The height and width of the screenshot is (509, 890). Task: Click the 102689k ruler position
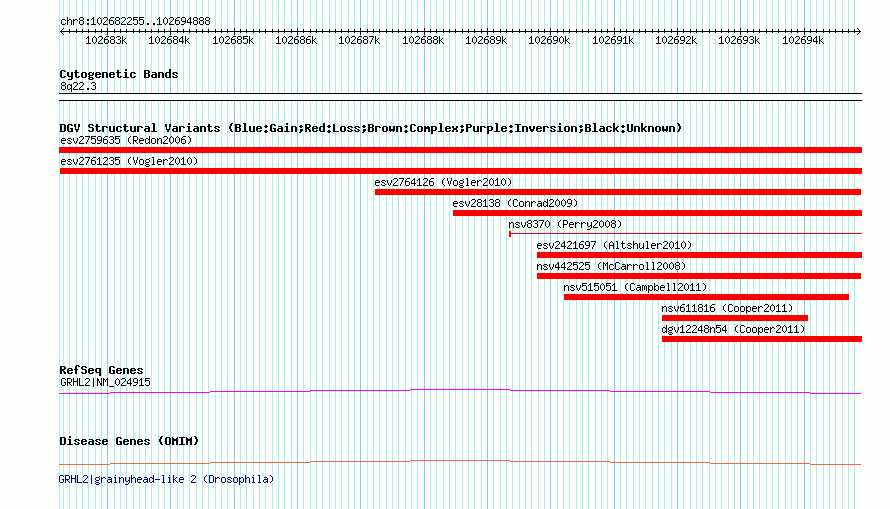click(486, 40)
